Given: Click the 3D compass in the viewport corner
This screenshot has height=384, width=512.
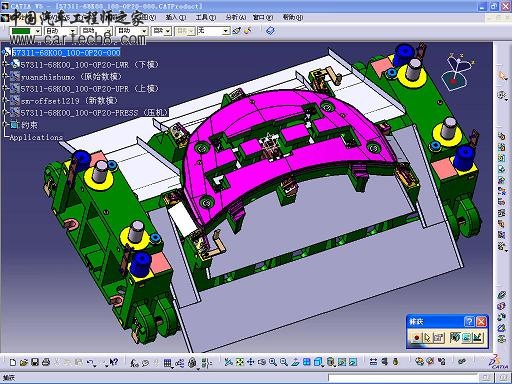Looking at the screenshot, I should [x=458, y=71].
